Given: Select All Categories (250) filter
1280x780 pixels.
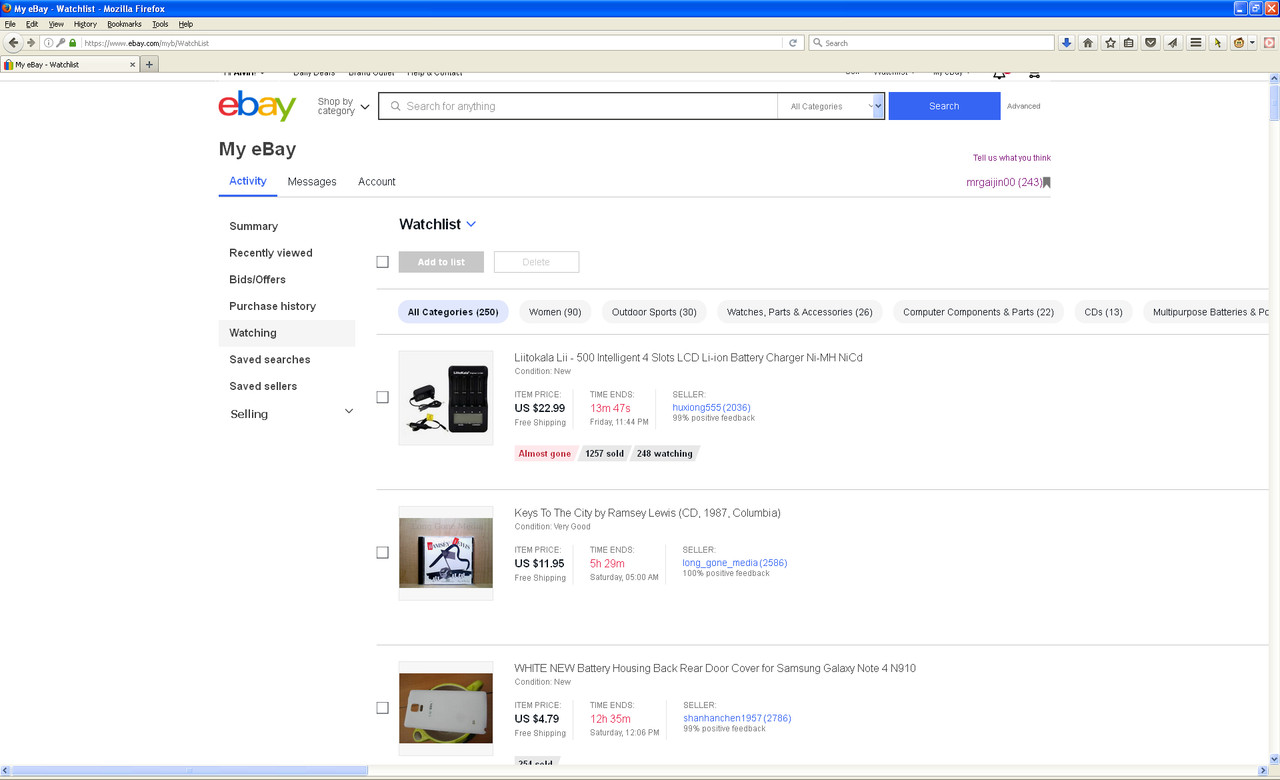Looking at the screenshot, I should tap(453, 312).
